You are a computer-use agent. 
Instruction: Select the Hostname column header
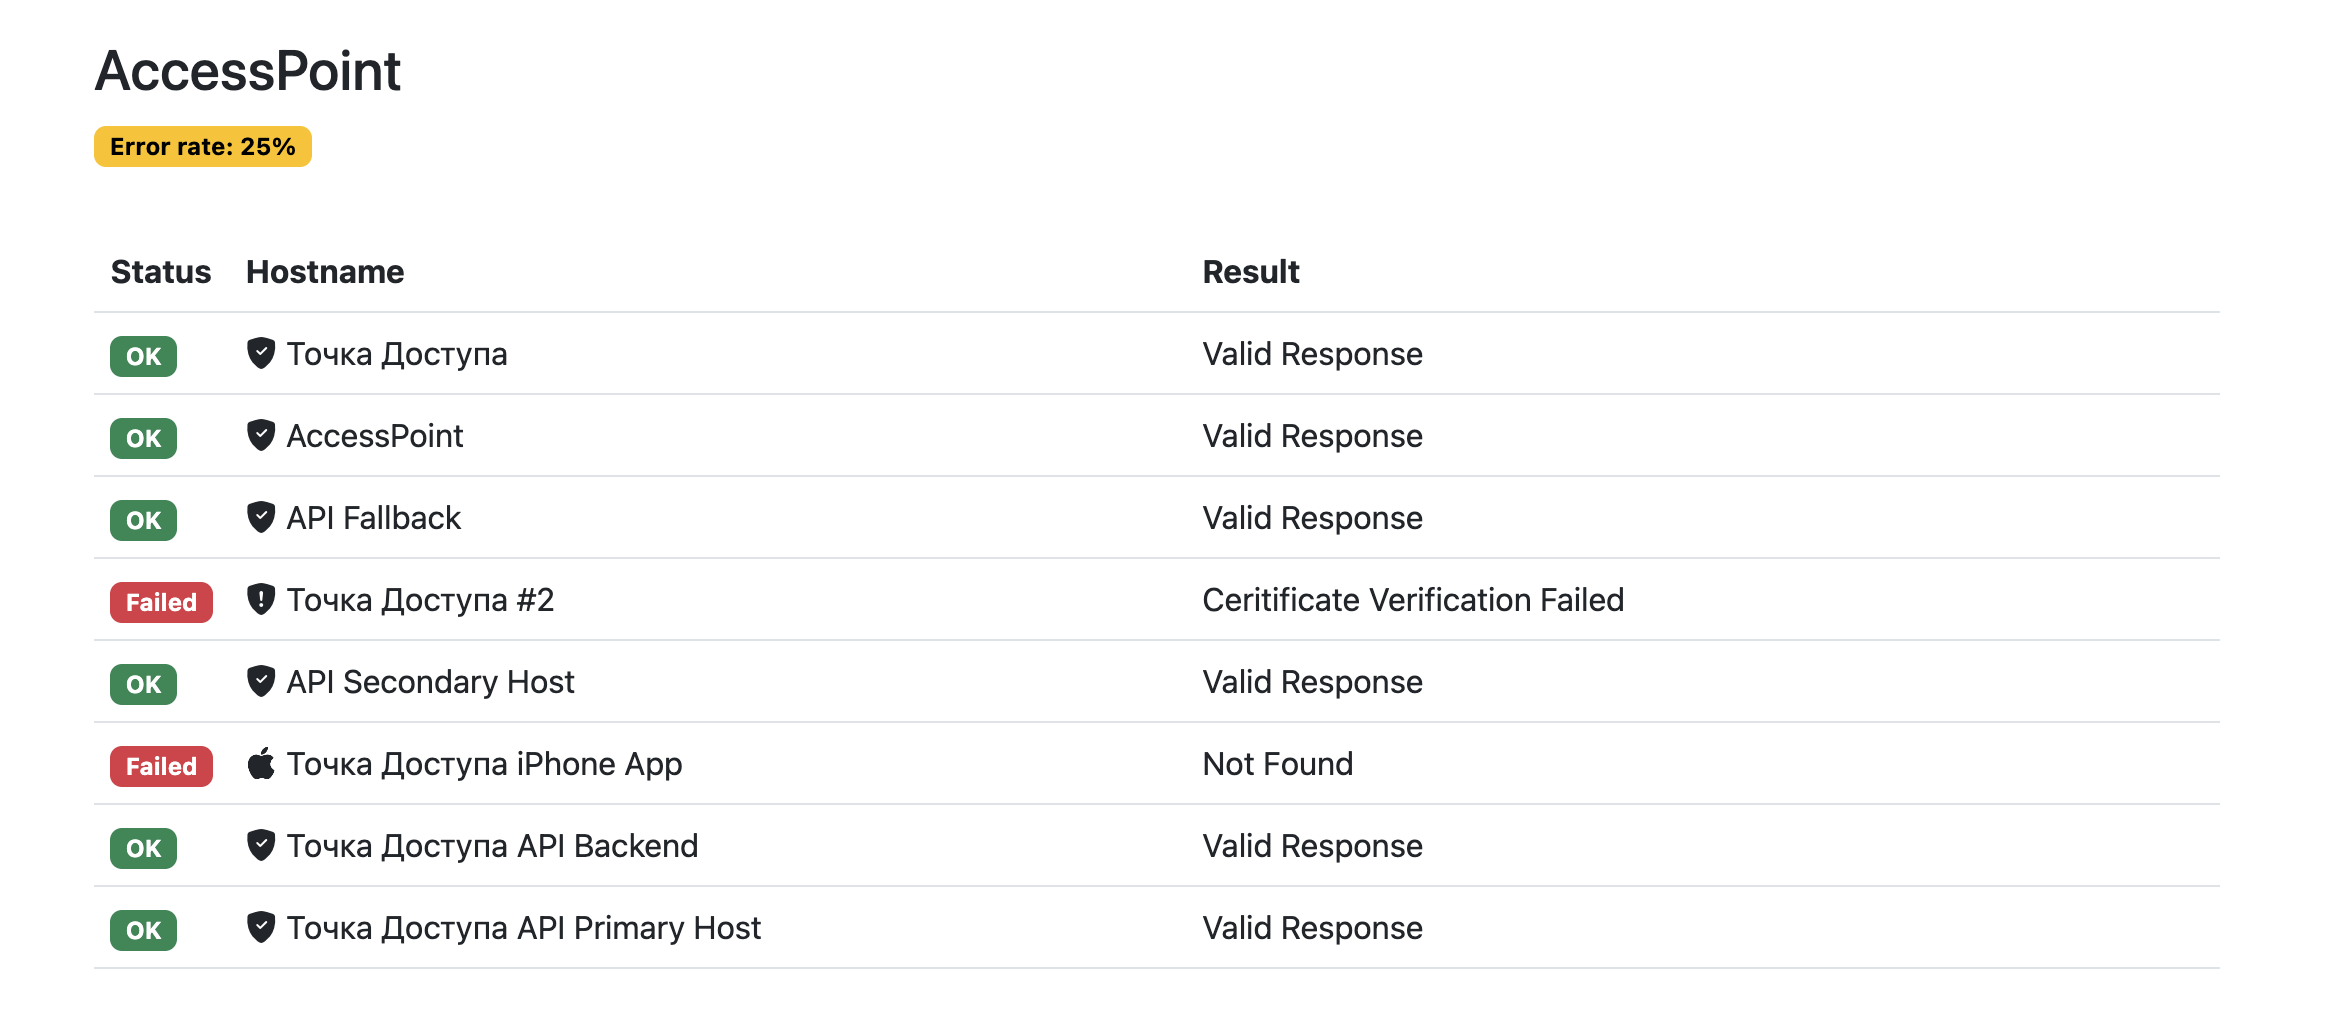325,272
